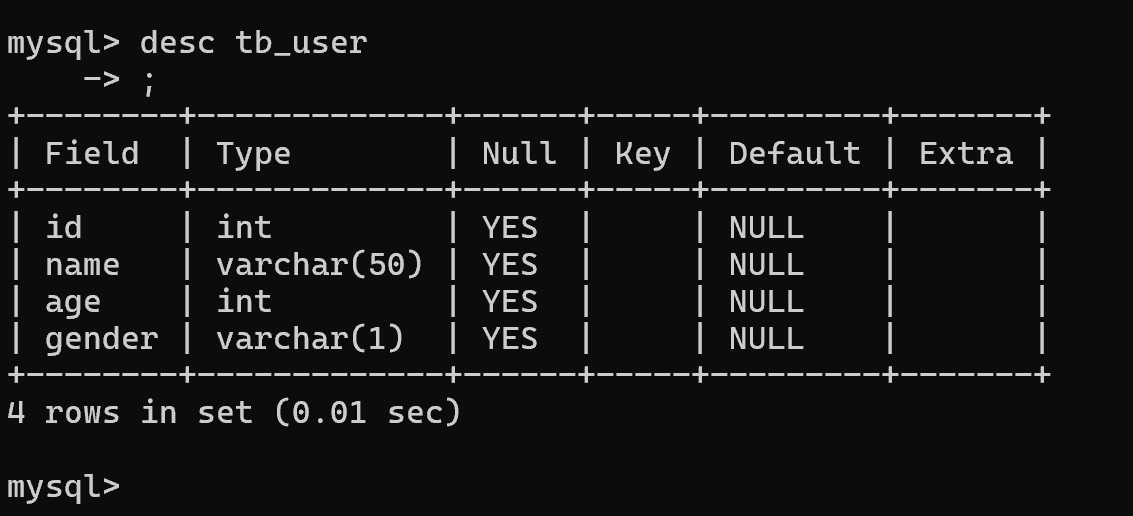The image size is (1133, 516).
Task: Click the 'int' type in the age row
Action: pos(243,302)
